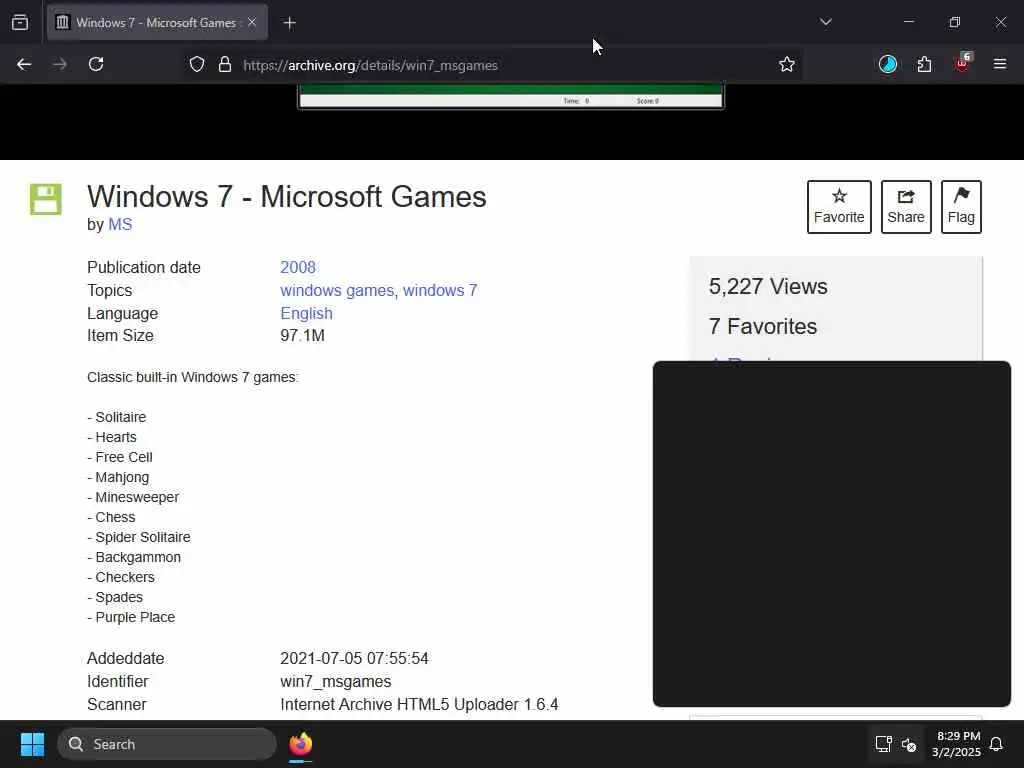Image resolution: width=1024 pixels, height=768 pixels.
Task: Open the network status tray icon
Action: click(883, 744)
